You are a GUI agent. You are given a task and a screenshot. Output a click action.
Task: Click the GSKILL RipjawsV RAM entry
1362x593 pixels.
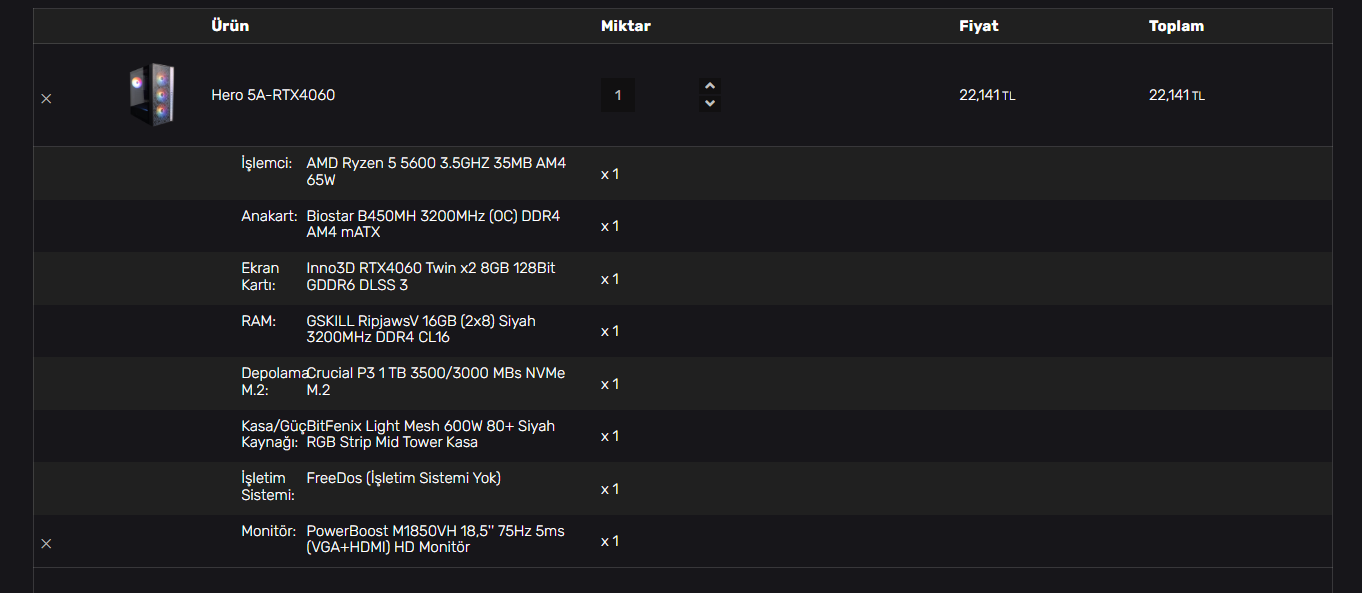click(x=420, y=329)
